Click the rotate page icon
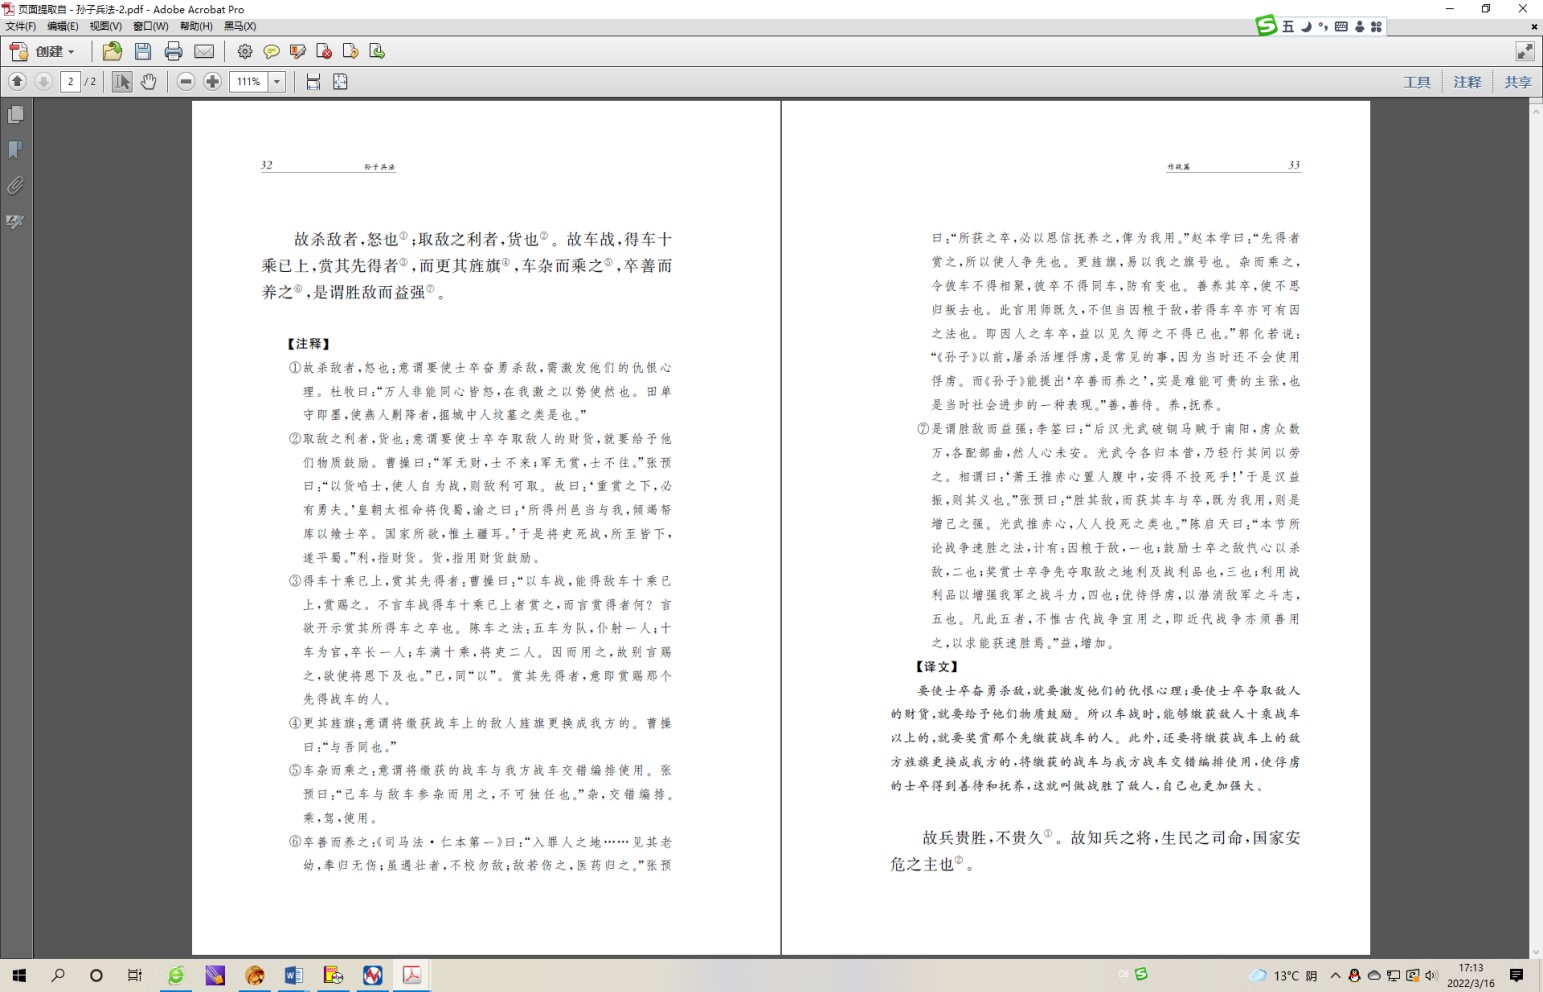Image resolution: width=1543 pixels, height=992 pixels. click(350, 51)
